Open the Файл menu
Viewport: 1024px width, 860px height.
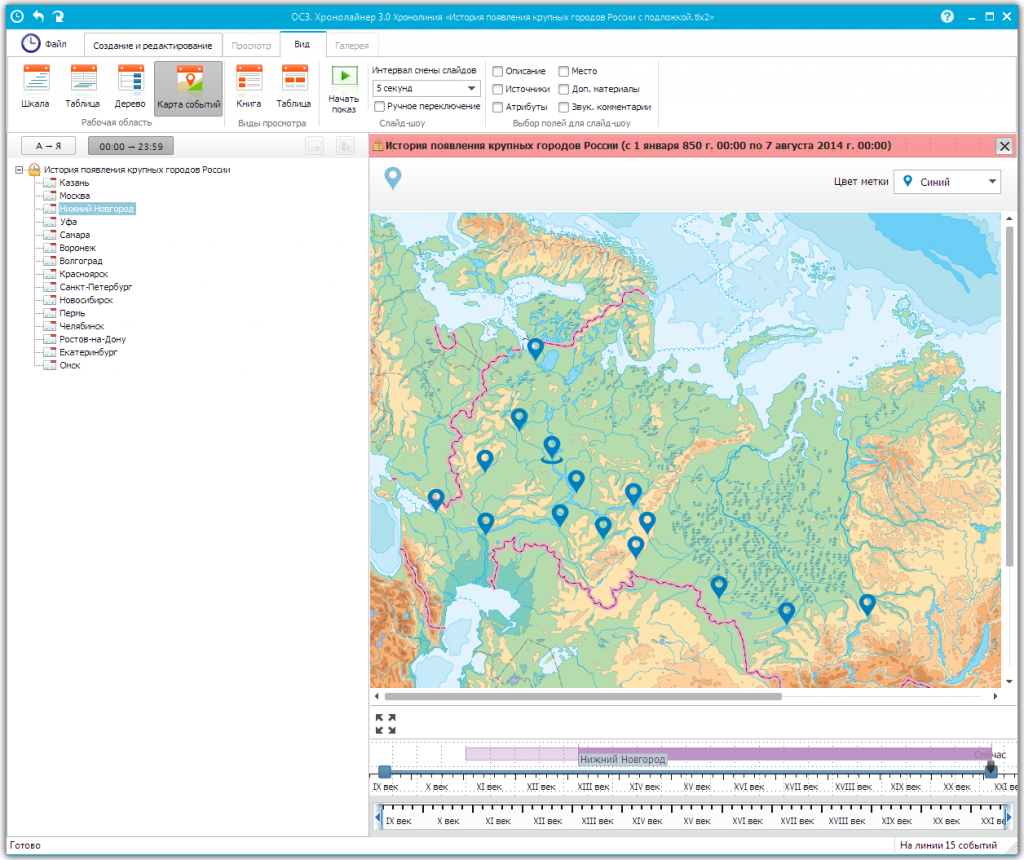(x=45, y=44)
